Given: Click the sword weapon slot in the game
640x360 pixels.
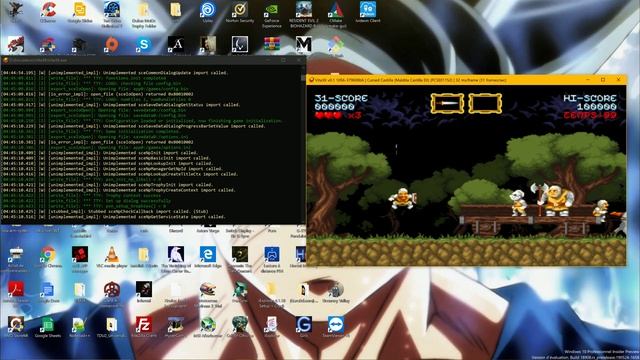Looking at the screenshot, I should 447,103.
